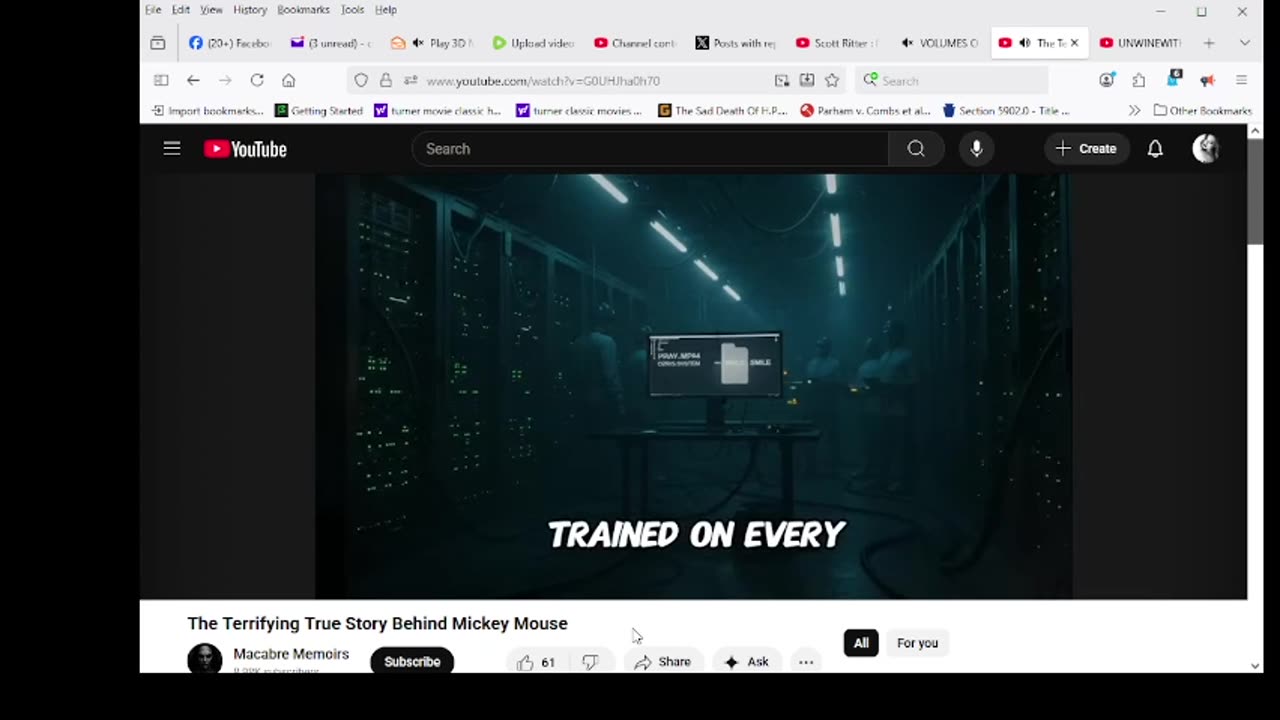Open the Firefox account icon in toolbar
Screen dimensions: 1280x720
tap(1107, 80)
